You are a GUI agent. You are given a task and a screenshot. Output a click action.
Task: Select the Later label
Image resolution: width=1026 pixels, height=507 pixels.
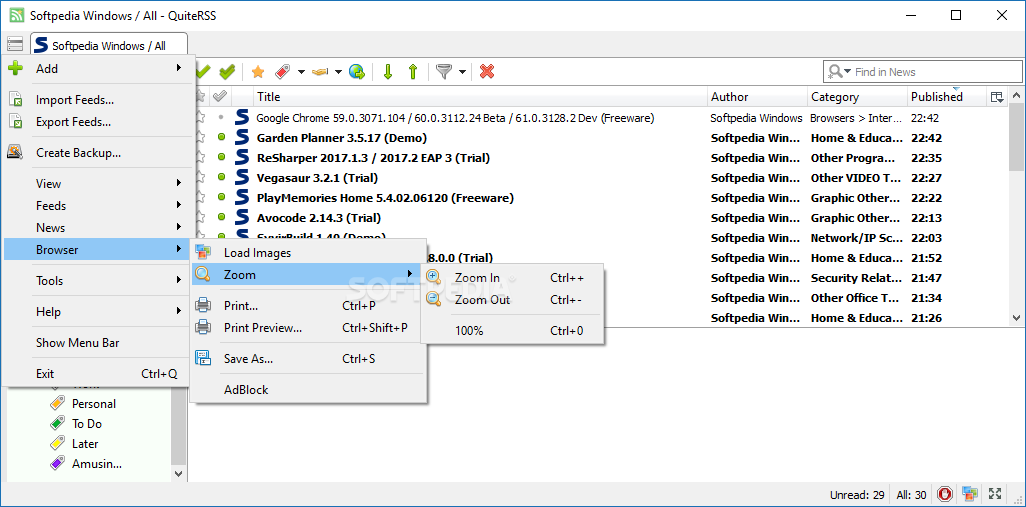pyautogui.click(x=85, y=444)
